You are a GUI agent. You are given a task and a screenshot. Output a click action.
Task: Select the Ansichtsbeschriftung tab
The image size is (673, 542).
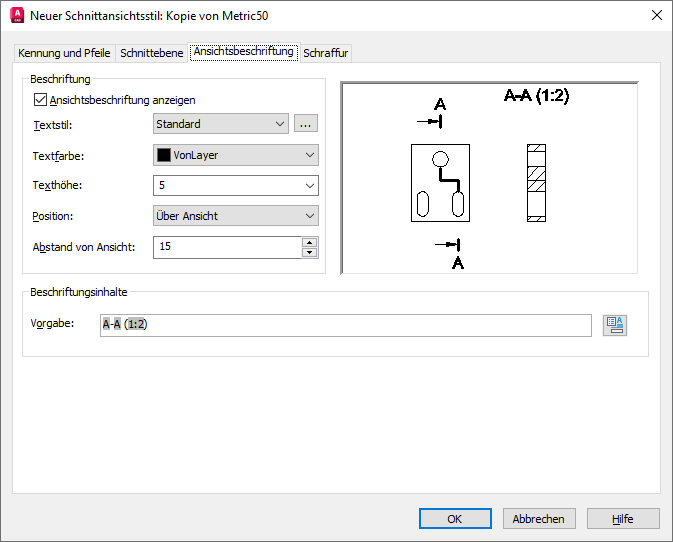(243, 51)
